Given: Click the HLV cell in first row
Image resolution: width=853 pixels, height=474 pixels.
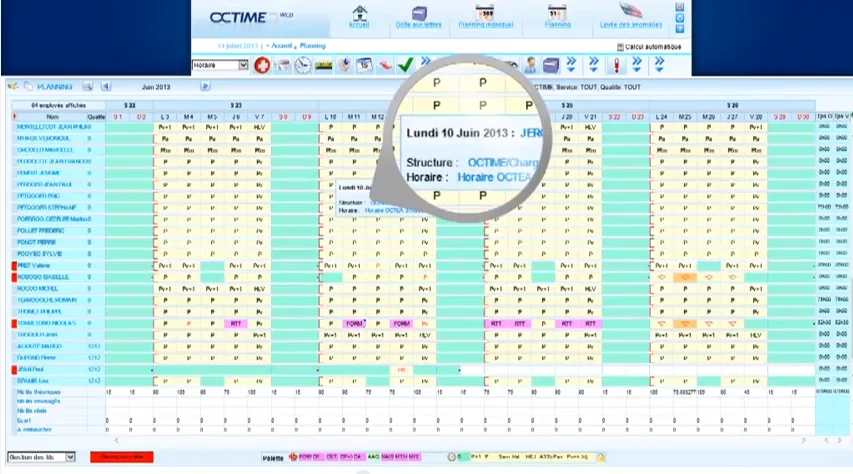Looking at the screenshot, I should coord(259,127).
